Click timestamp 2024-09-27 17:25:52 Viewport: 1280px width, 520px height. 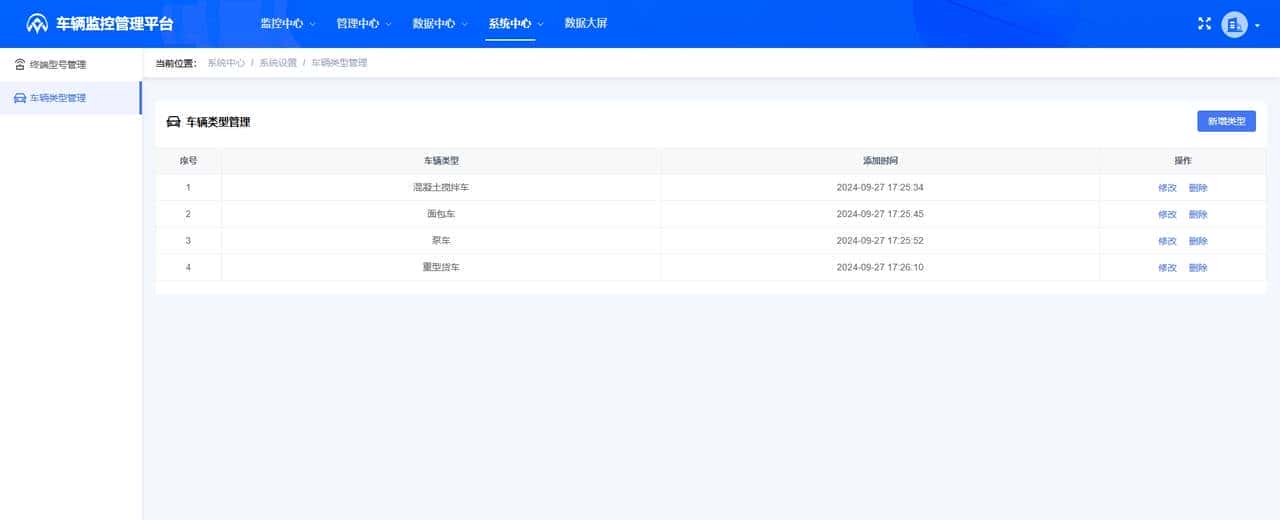tap(880, 241)
